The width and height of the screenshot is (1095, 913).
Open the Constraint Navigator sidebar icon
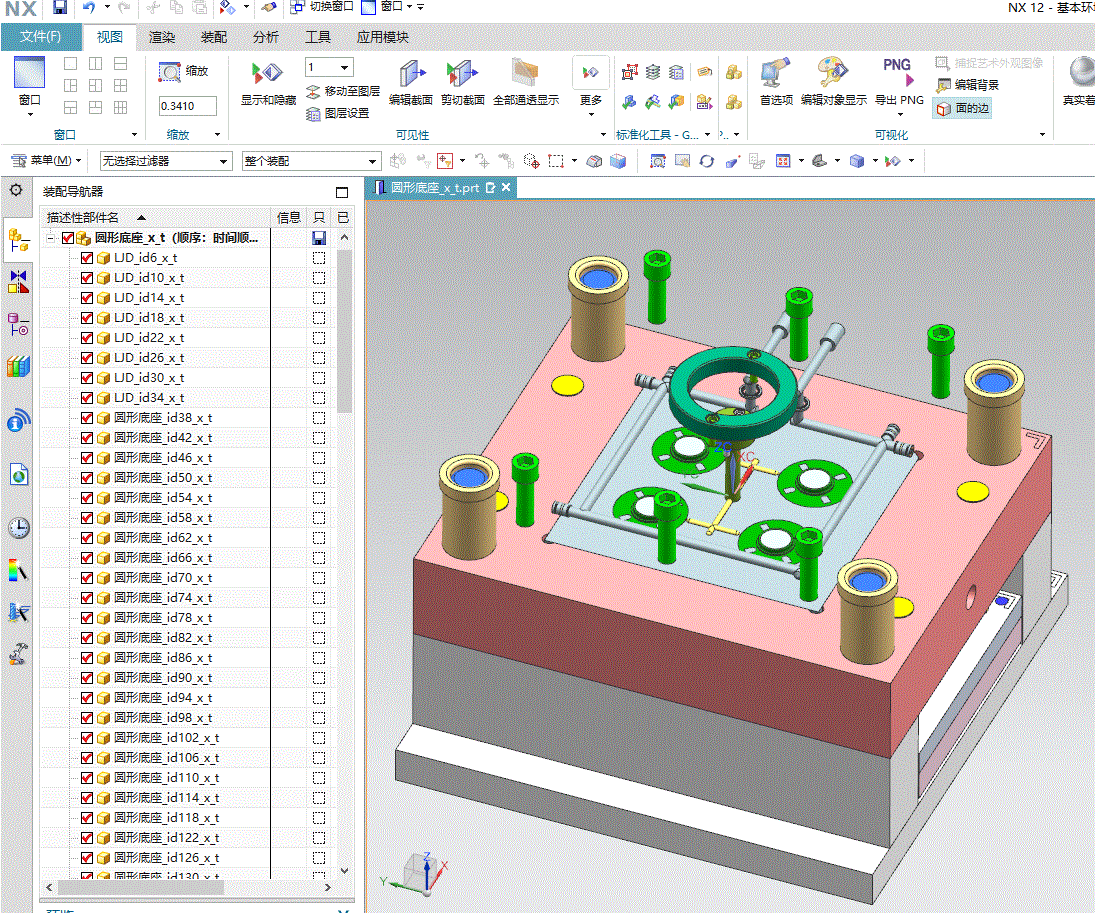(x=18, y=282)
